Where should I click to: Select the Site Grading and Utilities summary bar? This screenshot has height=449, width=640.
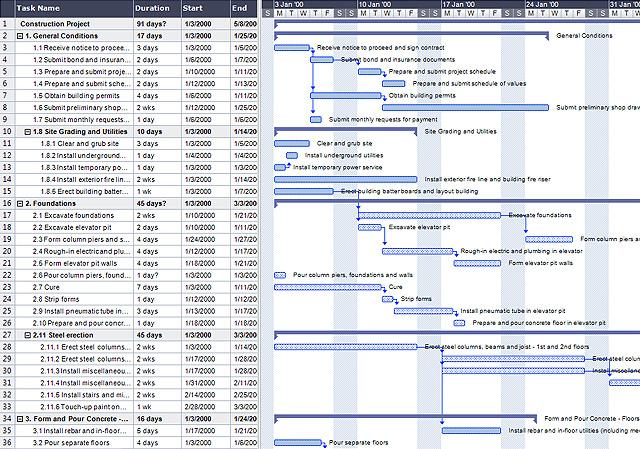[346, 131]
